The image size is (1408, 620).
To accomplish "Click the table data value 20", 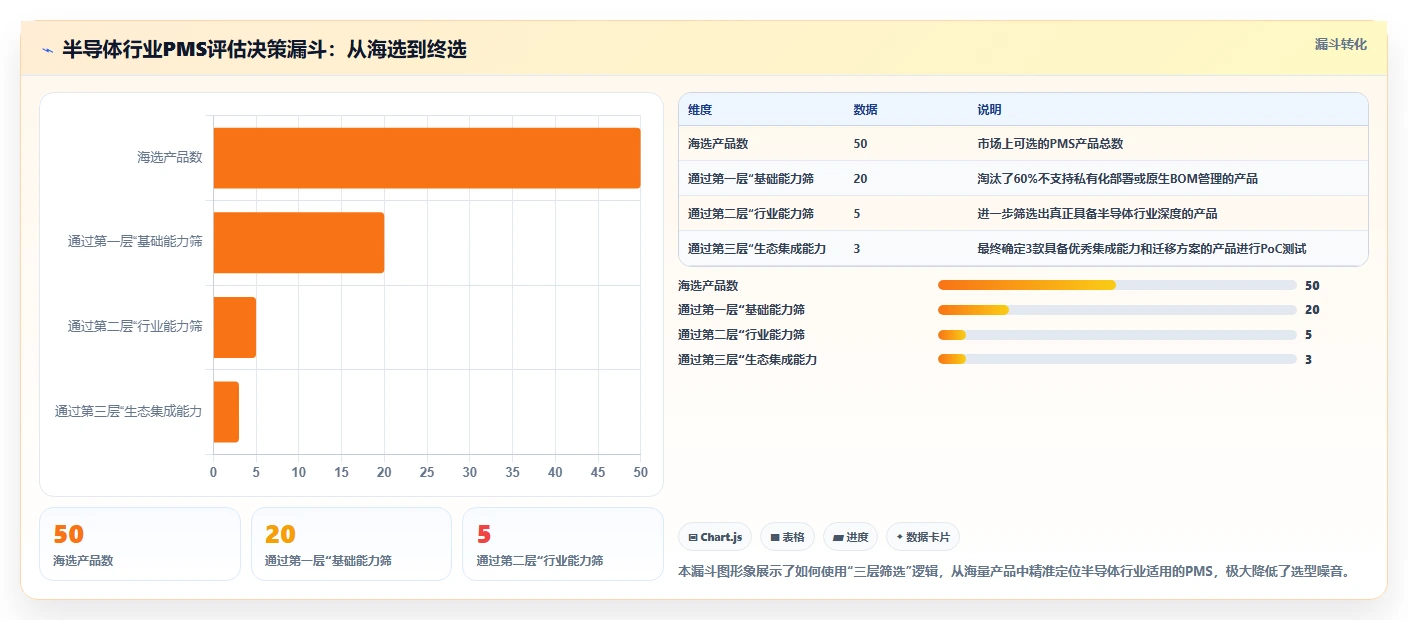I will tap(860, 179).
